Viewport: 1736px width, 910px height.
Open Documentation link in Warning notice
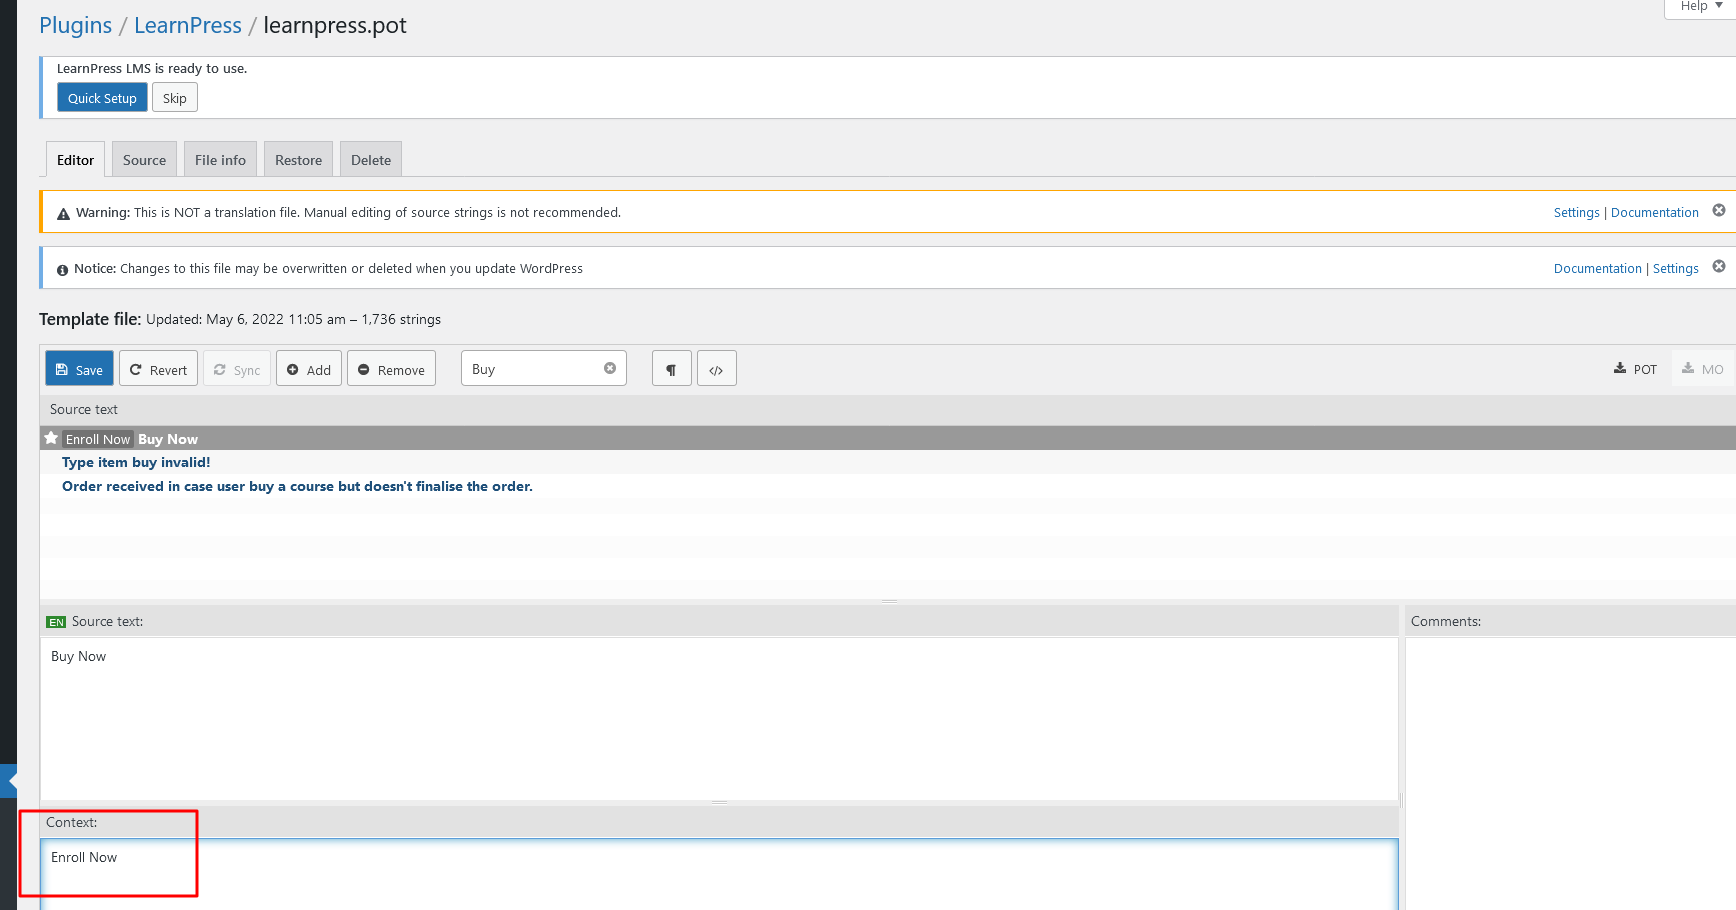[x=1654, y=212]
